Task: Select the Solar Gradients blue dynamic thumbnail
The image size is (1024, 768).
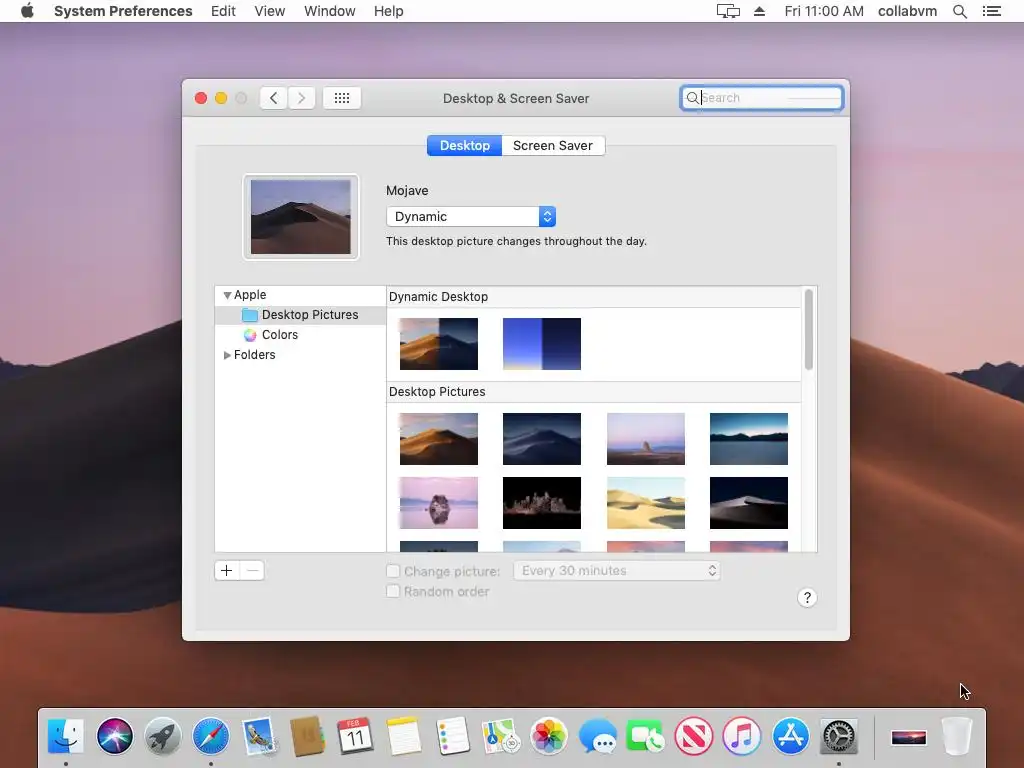Action: click(x=542, y=344)
